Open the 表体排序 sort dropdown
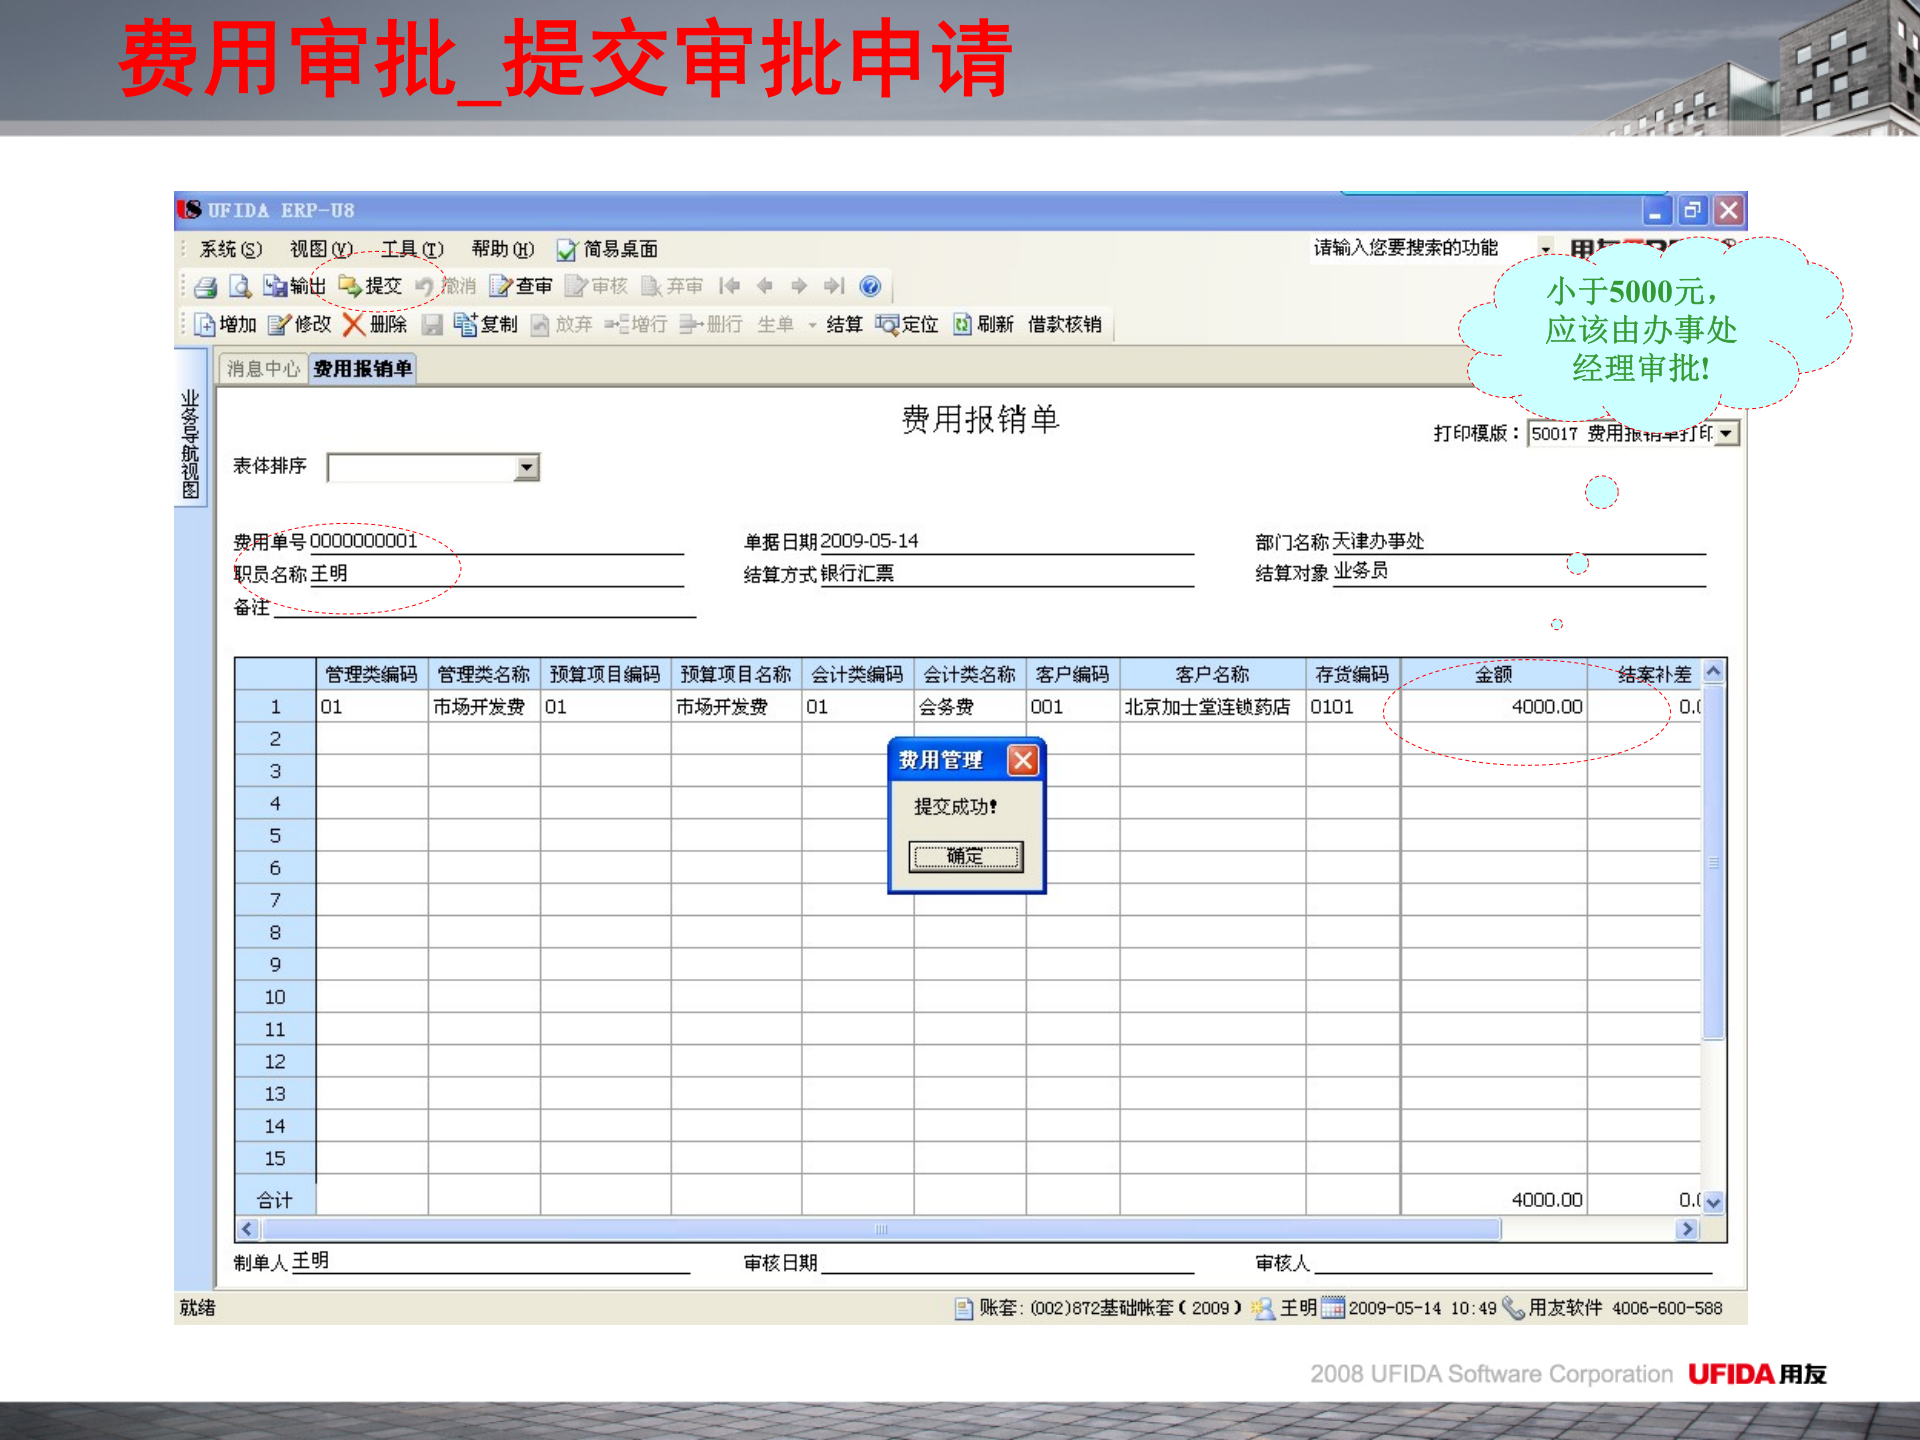The width and height of the screenshot is (1920, 1440). (x=526, y=466)
